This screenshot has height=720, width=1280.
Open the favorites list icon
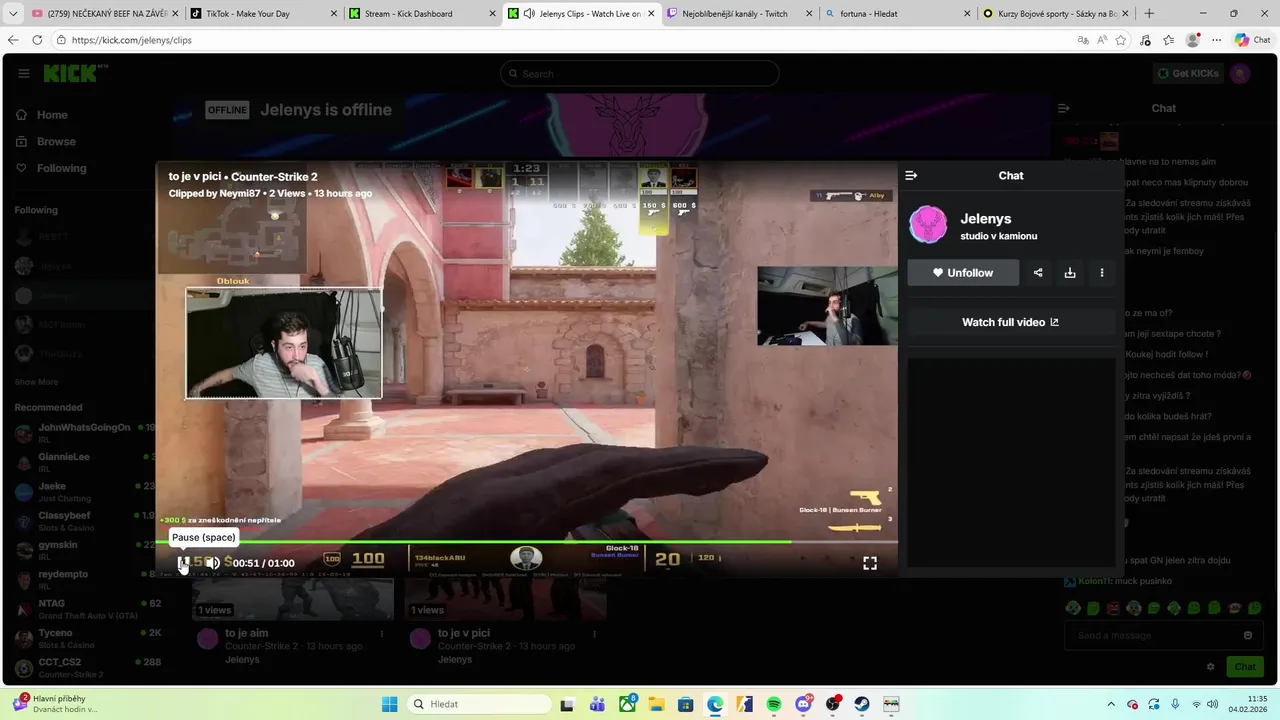[x=1168, y=40]
